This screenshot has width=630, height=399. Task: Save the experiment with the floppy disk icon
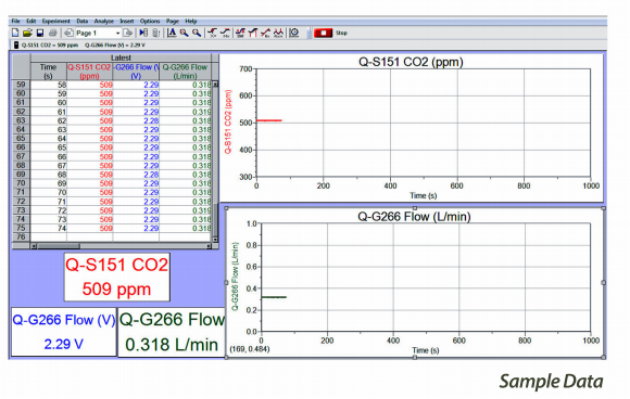coord(40,33)
